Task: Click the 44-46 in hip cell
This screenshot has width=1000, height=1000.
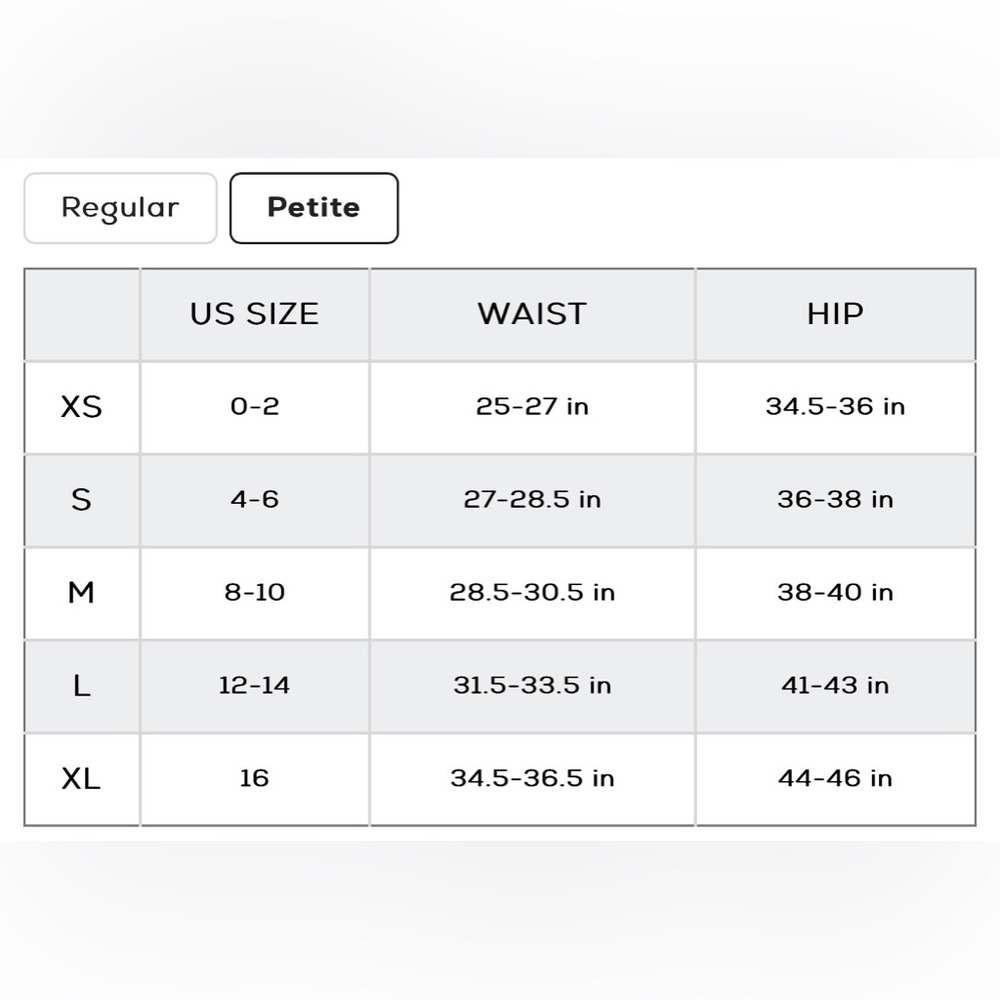Action: 835,779
